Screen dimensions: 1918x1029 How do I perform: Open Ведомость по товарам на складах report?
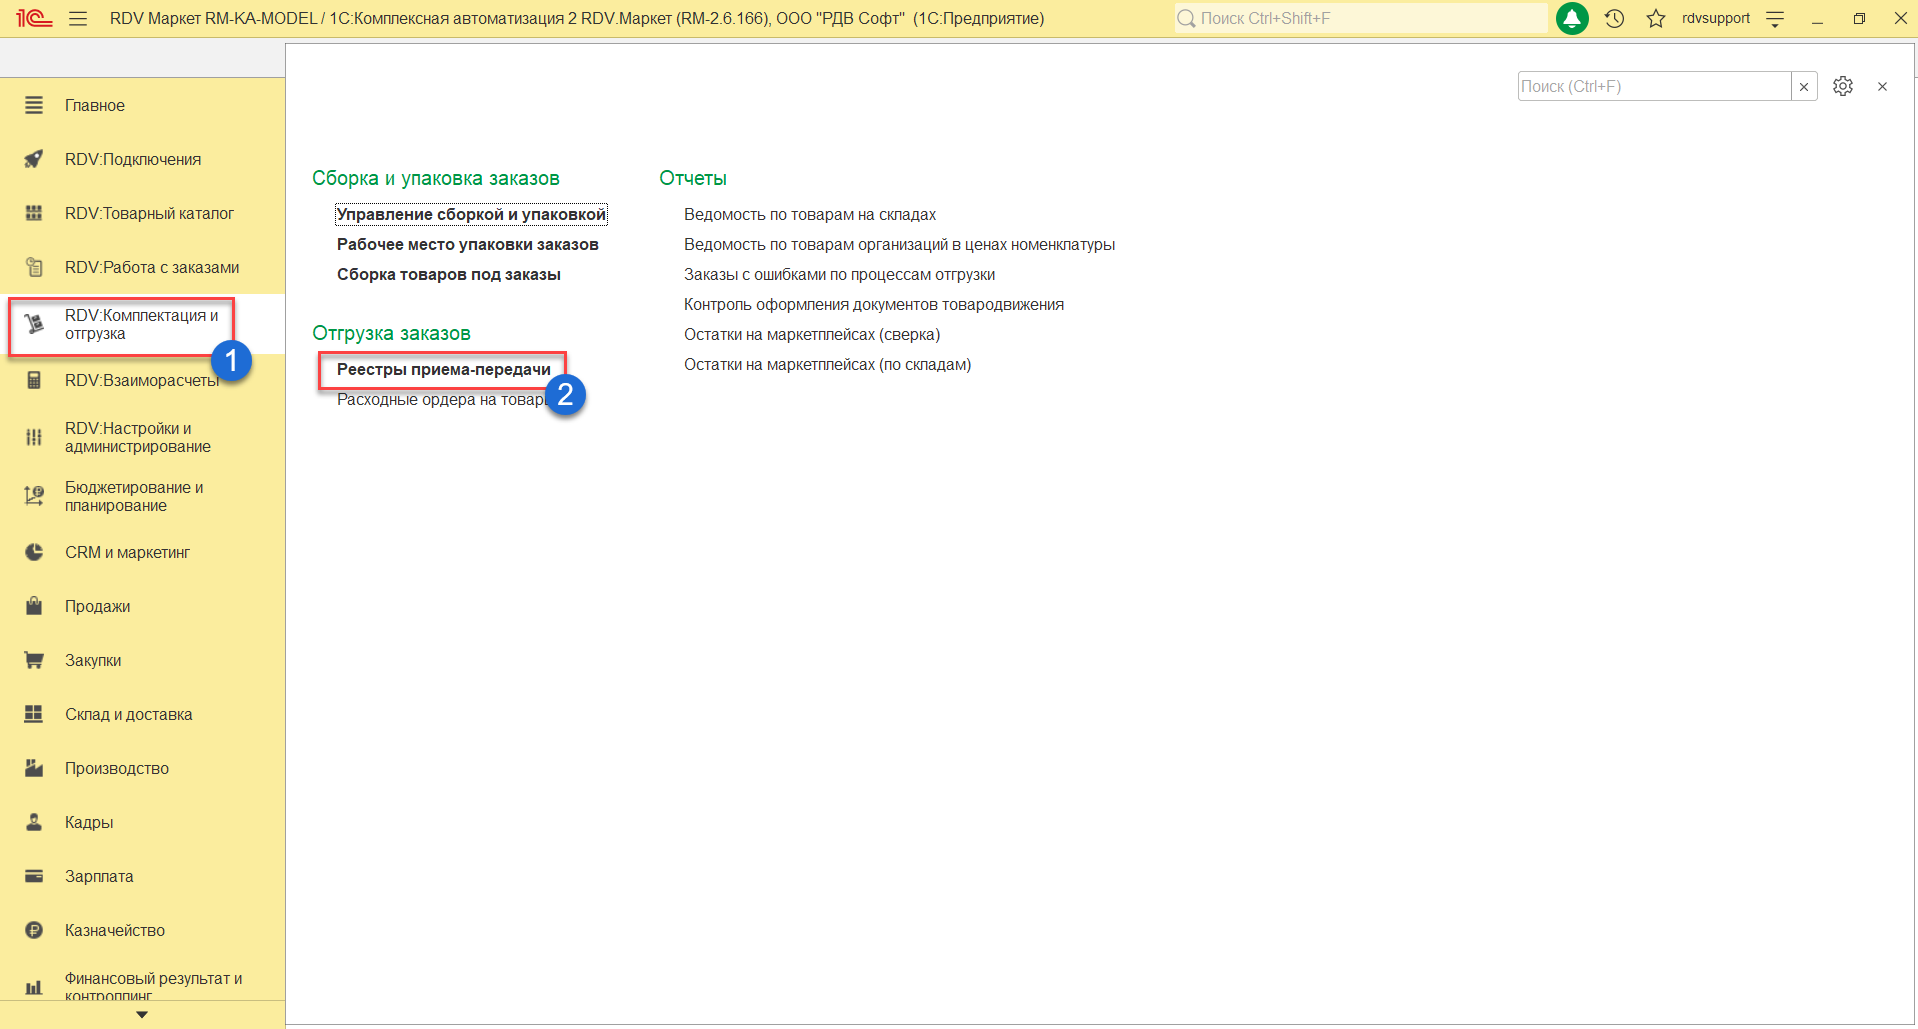tap(810, 214)
